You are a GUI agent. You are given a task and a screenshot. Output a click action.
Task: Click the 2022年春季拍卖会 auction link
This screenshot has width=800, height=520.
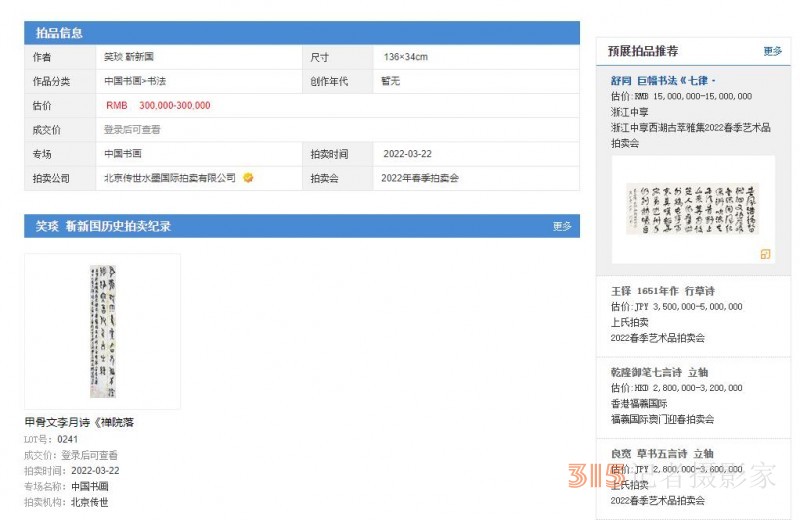point(420,178)
